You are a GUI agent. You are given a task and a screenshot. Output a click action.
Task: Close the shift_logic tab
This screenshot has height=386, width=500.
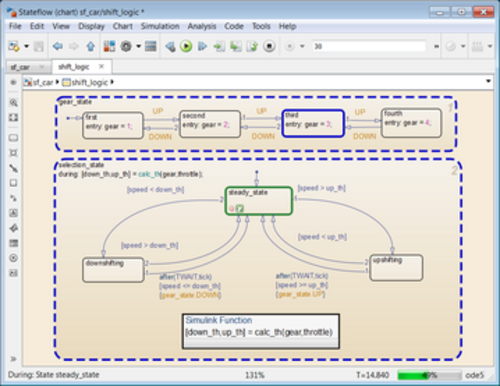click(102, 66)
